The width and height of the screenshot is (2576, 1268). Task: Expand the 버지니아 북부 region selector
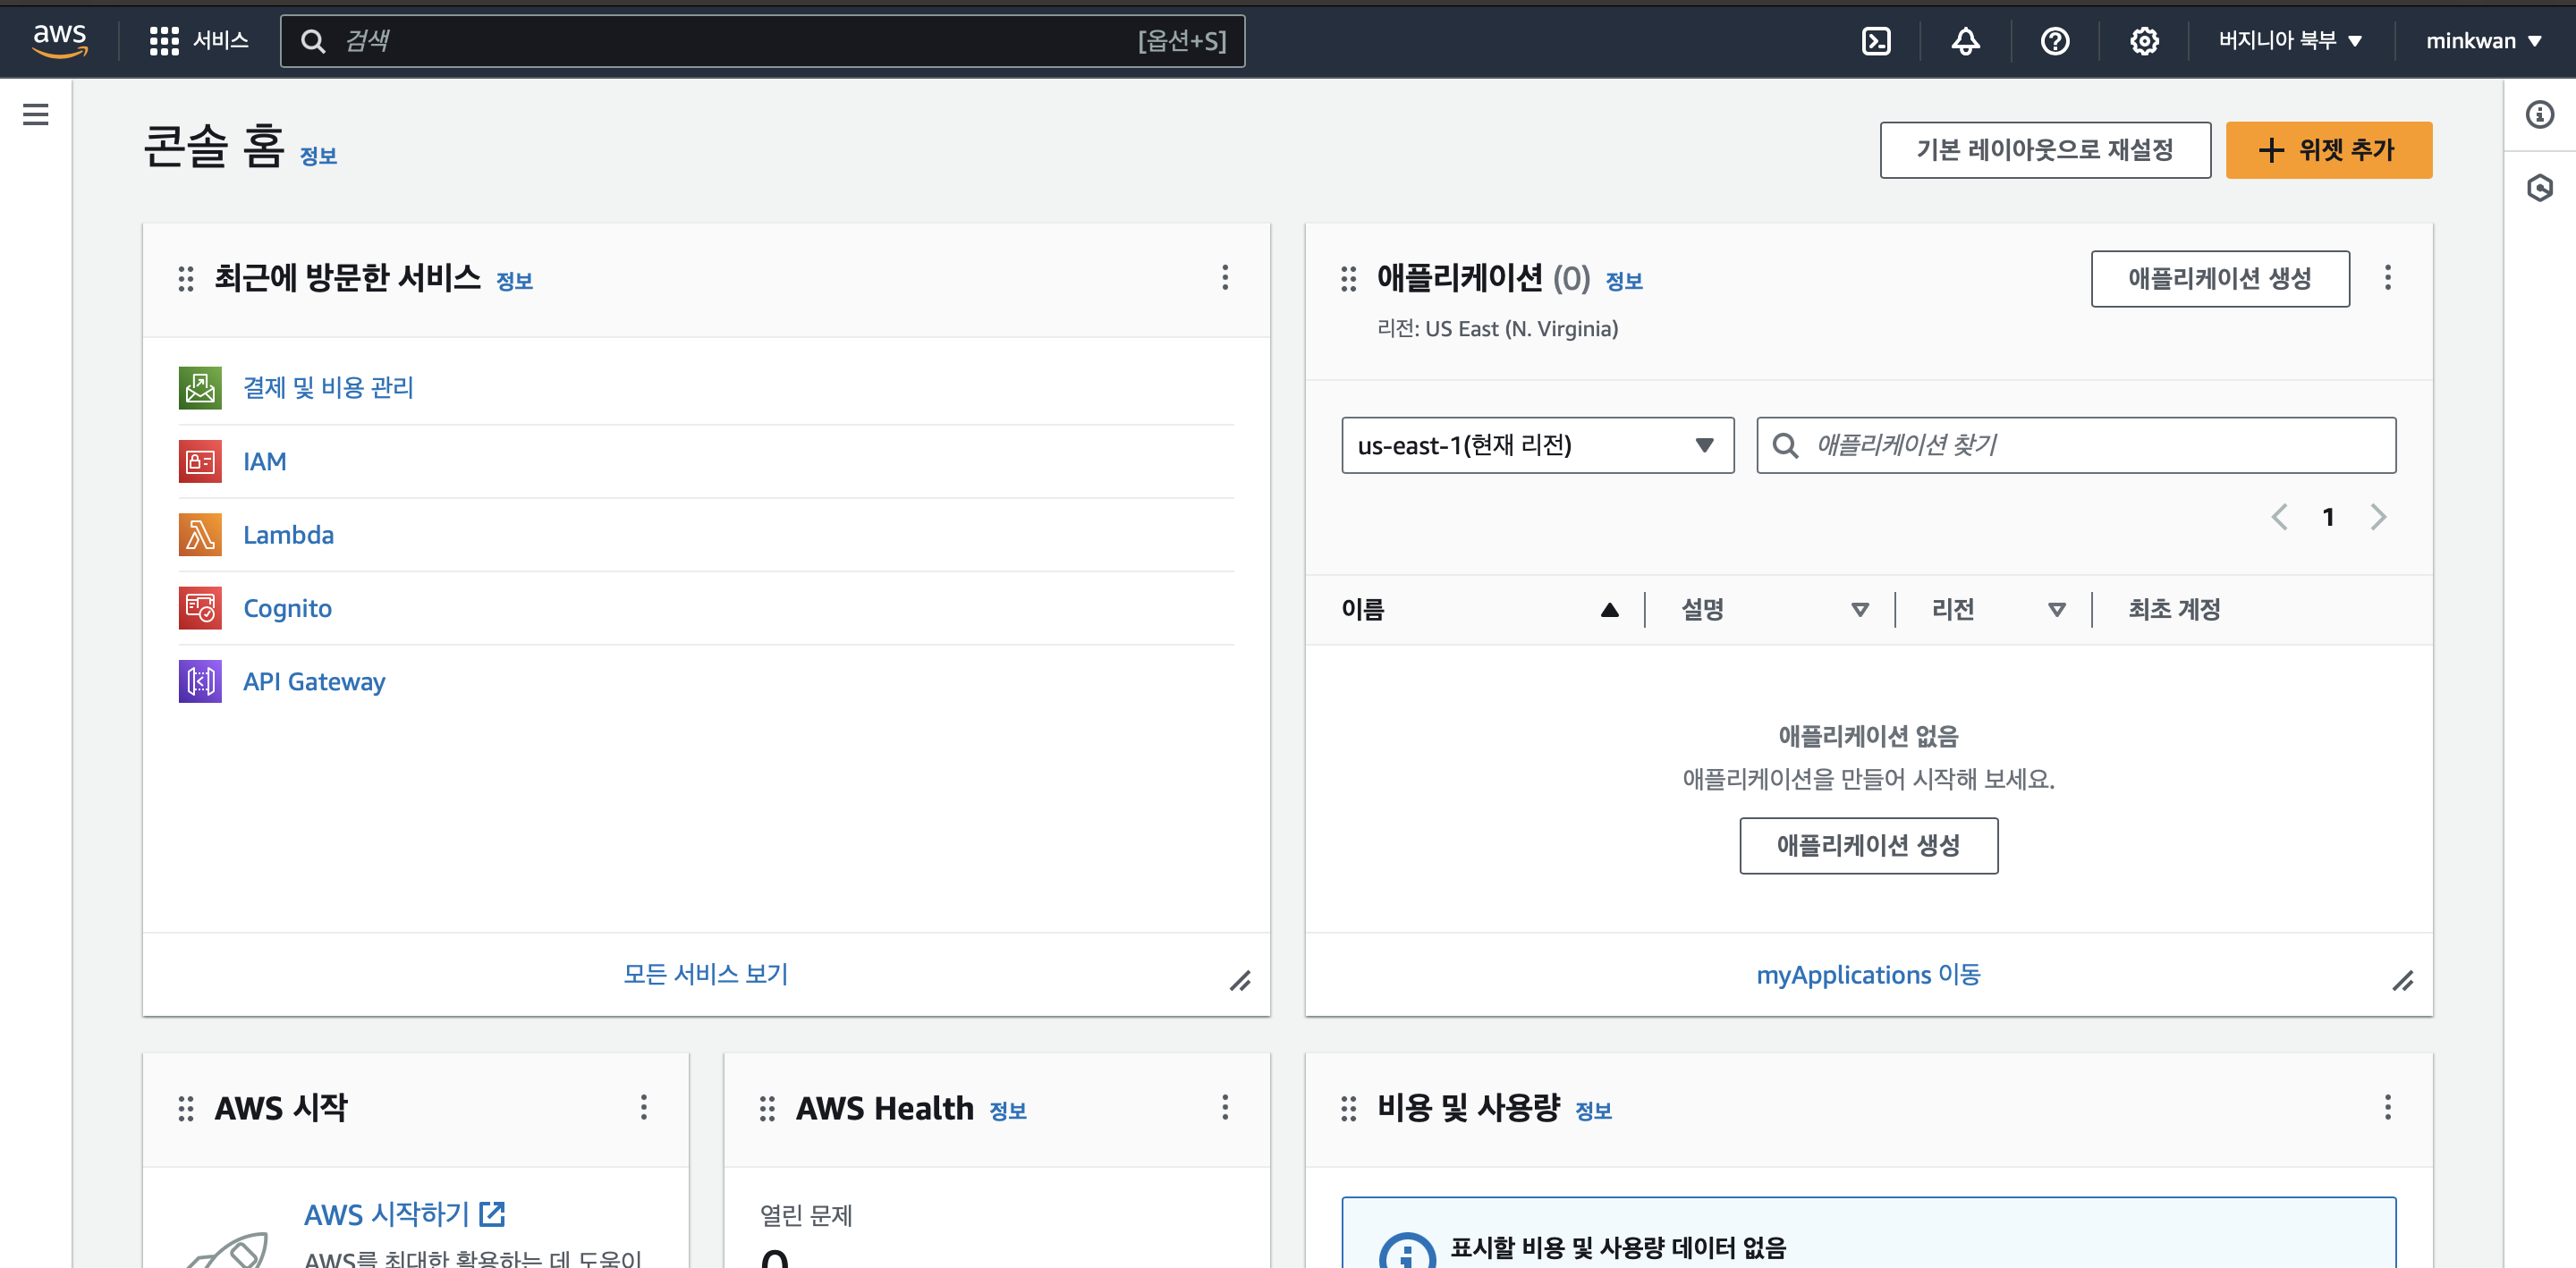(2290, 41)
